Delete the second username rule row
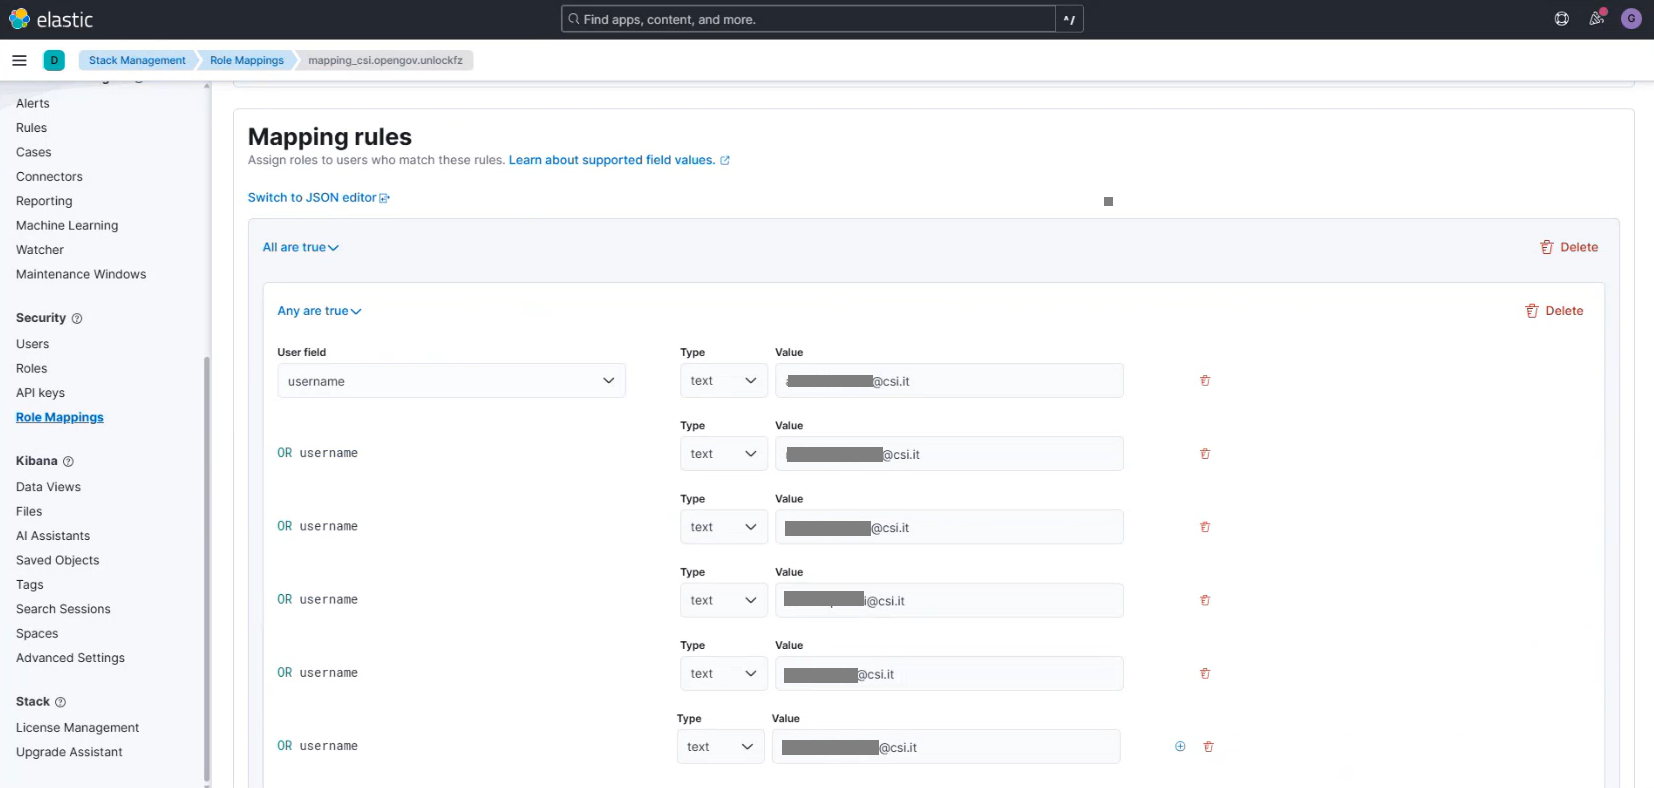This screenshot has height=788, width=1654. (1205, 454)
